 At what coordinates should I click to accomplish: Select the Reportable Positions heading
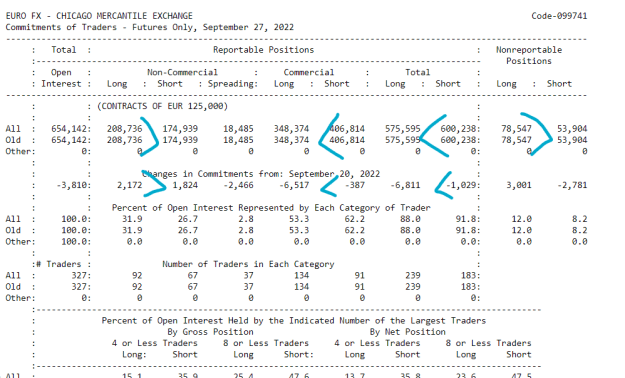click(263, 50)
